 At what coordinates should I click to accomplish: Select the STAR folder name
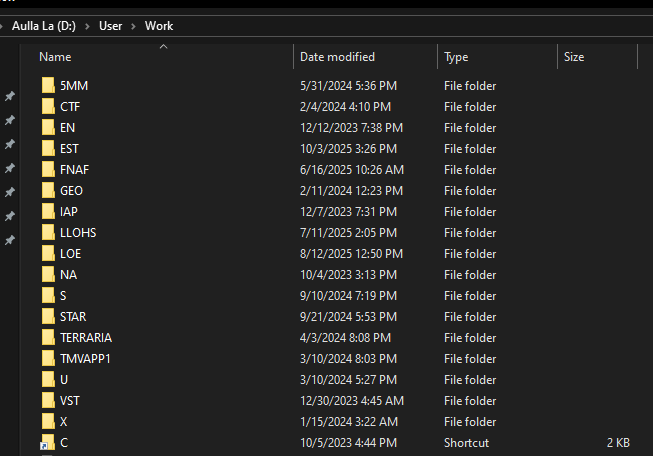pyautogui.click(x=73, y=316)
